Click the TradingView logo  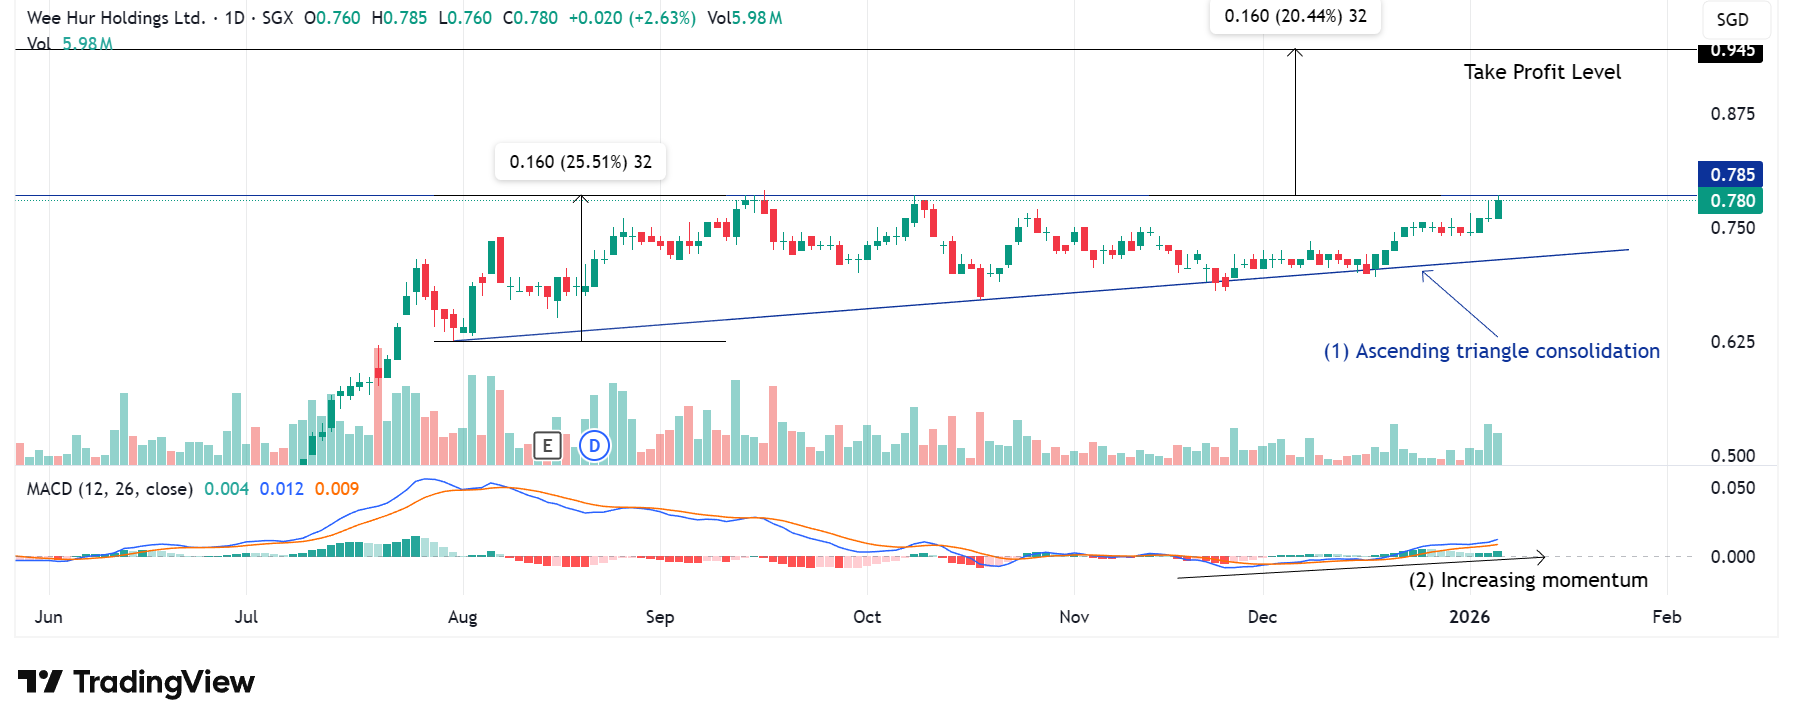pos(137,682)
